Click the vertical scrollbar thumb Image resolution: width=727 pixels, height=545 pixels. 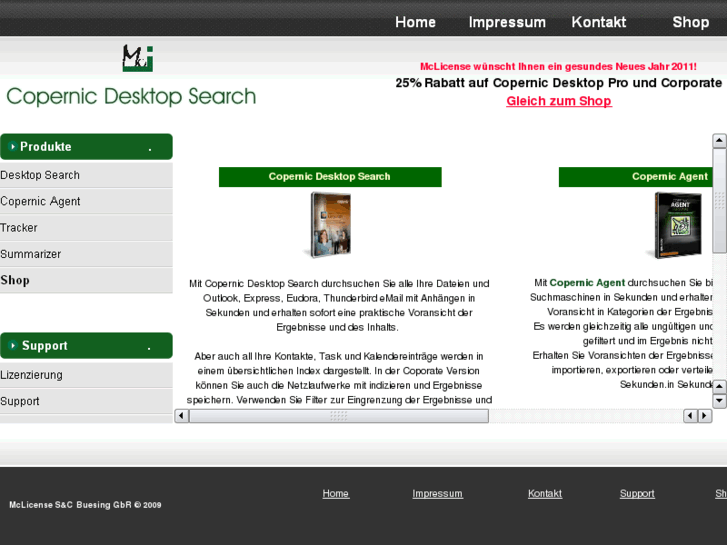pos(719,201)
